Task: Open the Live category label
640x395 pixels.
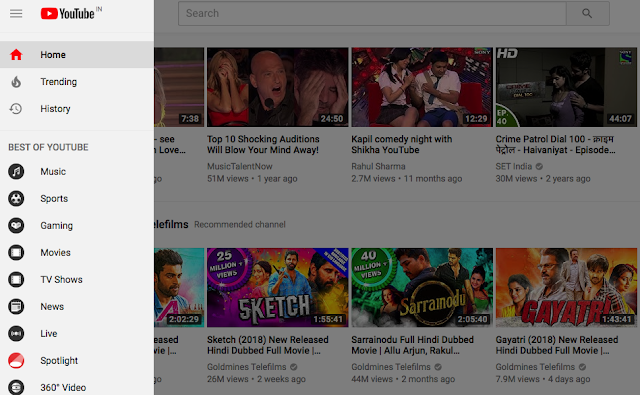Action: click(x=49, y=333)
